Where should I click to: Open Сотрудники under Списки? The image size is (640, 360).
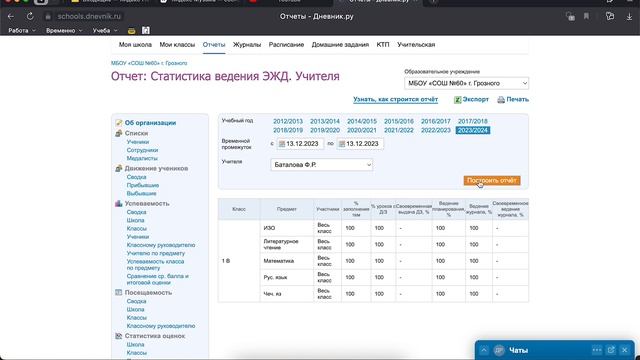point(142,150)
